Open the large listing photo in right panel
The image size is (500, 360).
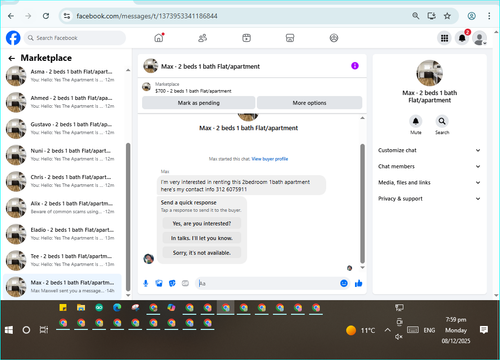click(x=429, y=73)
